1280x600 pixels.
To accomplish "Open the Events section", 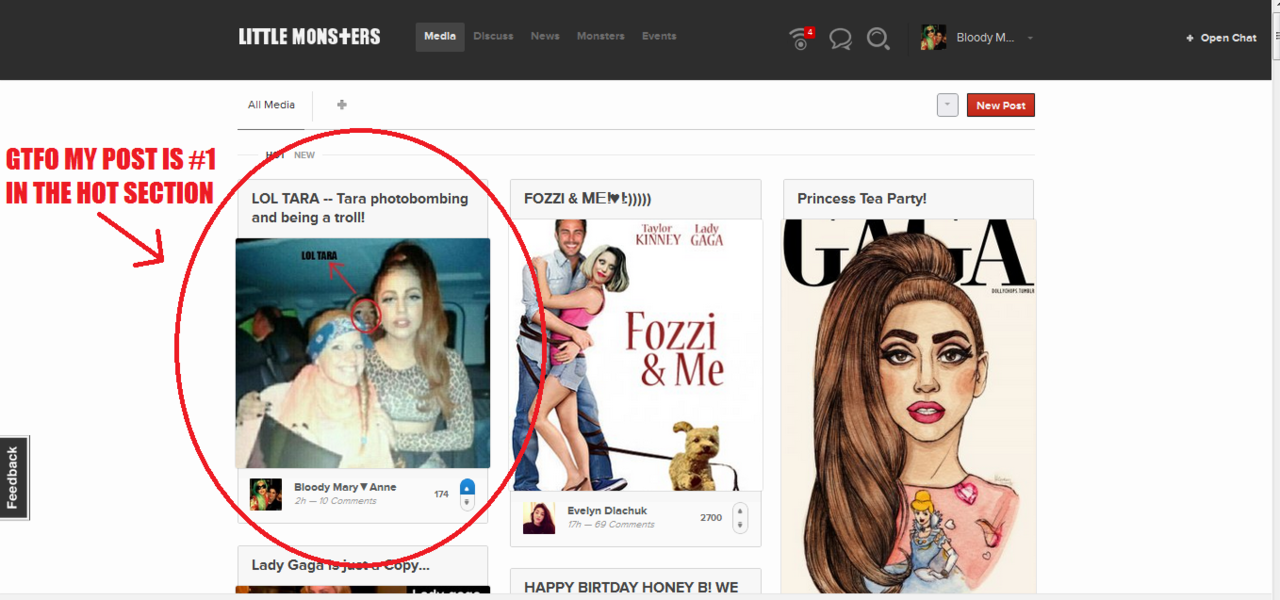I will [659, 36].
